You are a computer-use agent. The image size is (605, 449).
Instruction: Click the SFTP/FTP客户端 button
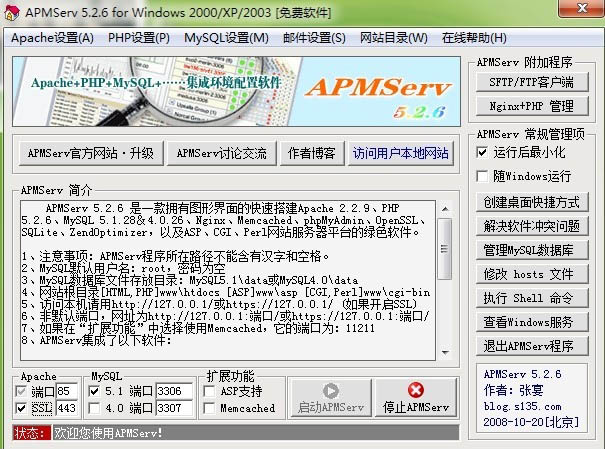pos(533,82)
